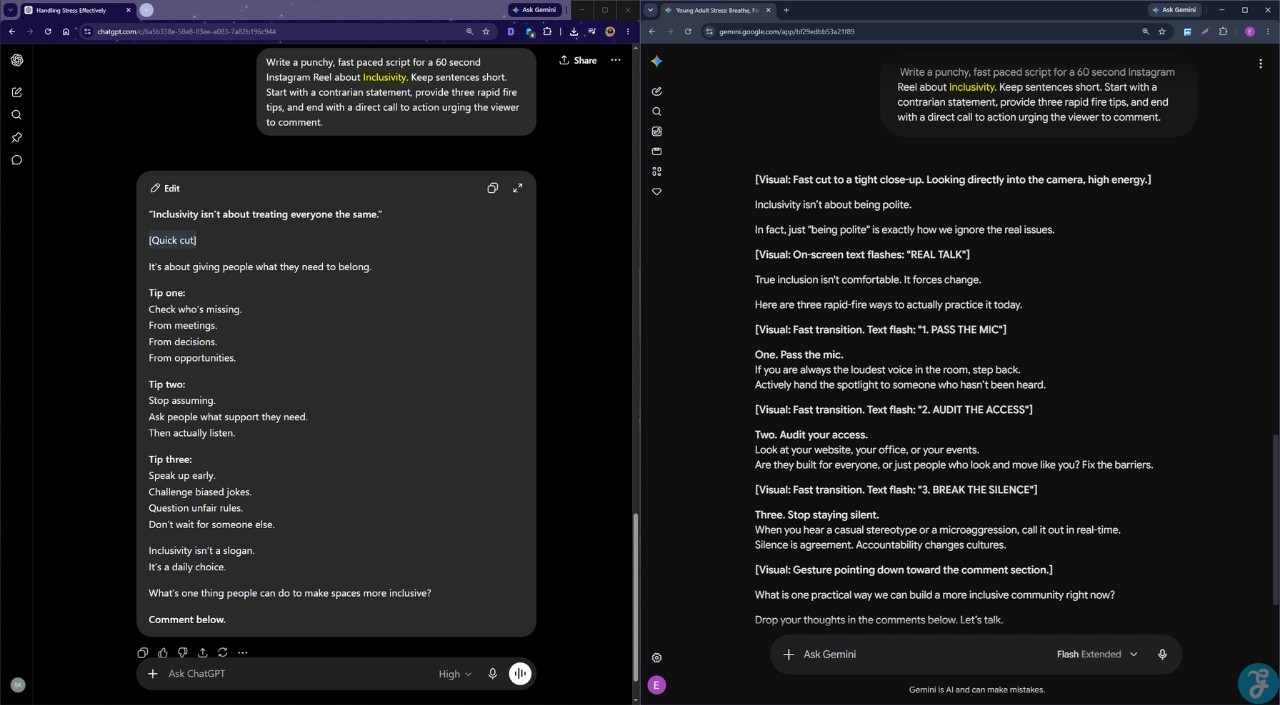Copy the ChatGPT canvas content
Screen dimensions: 1280x705
click(x=492, y=188)
